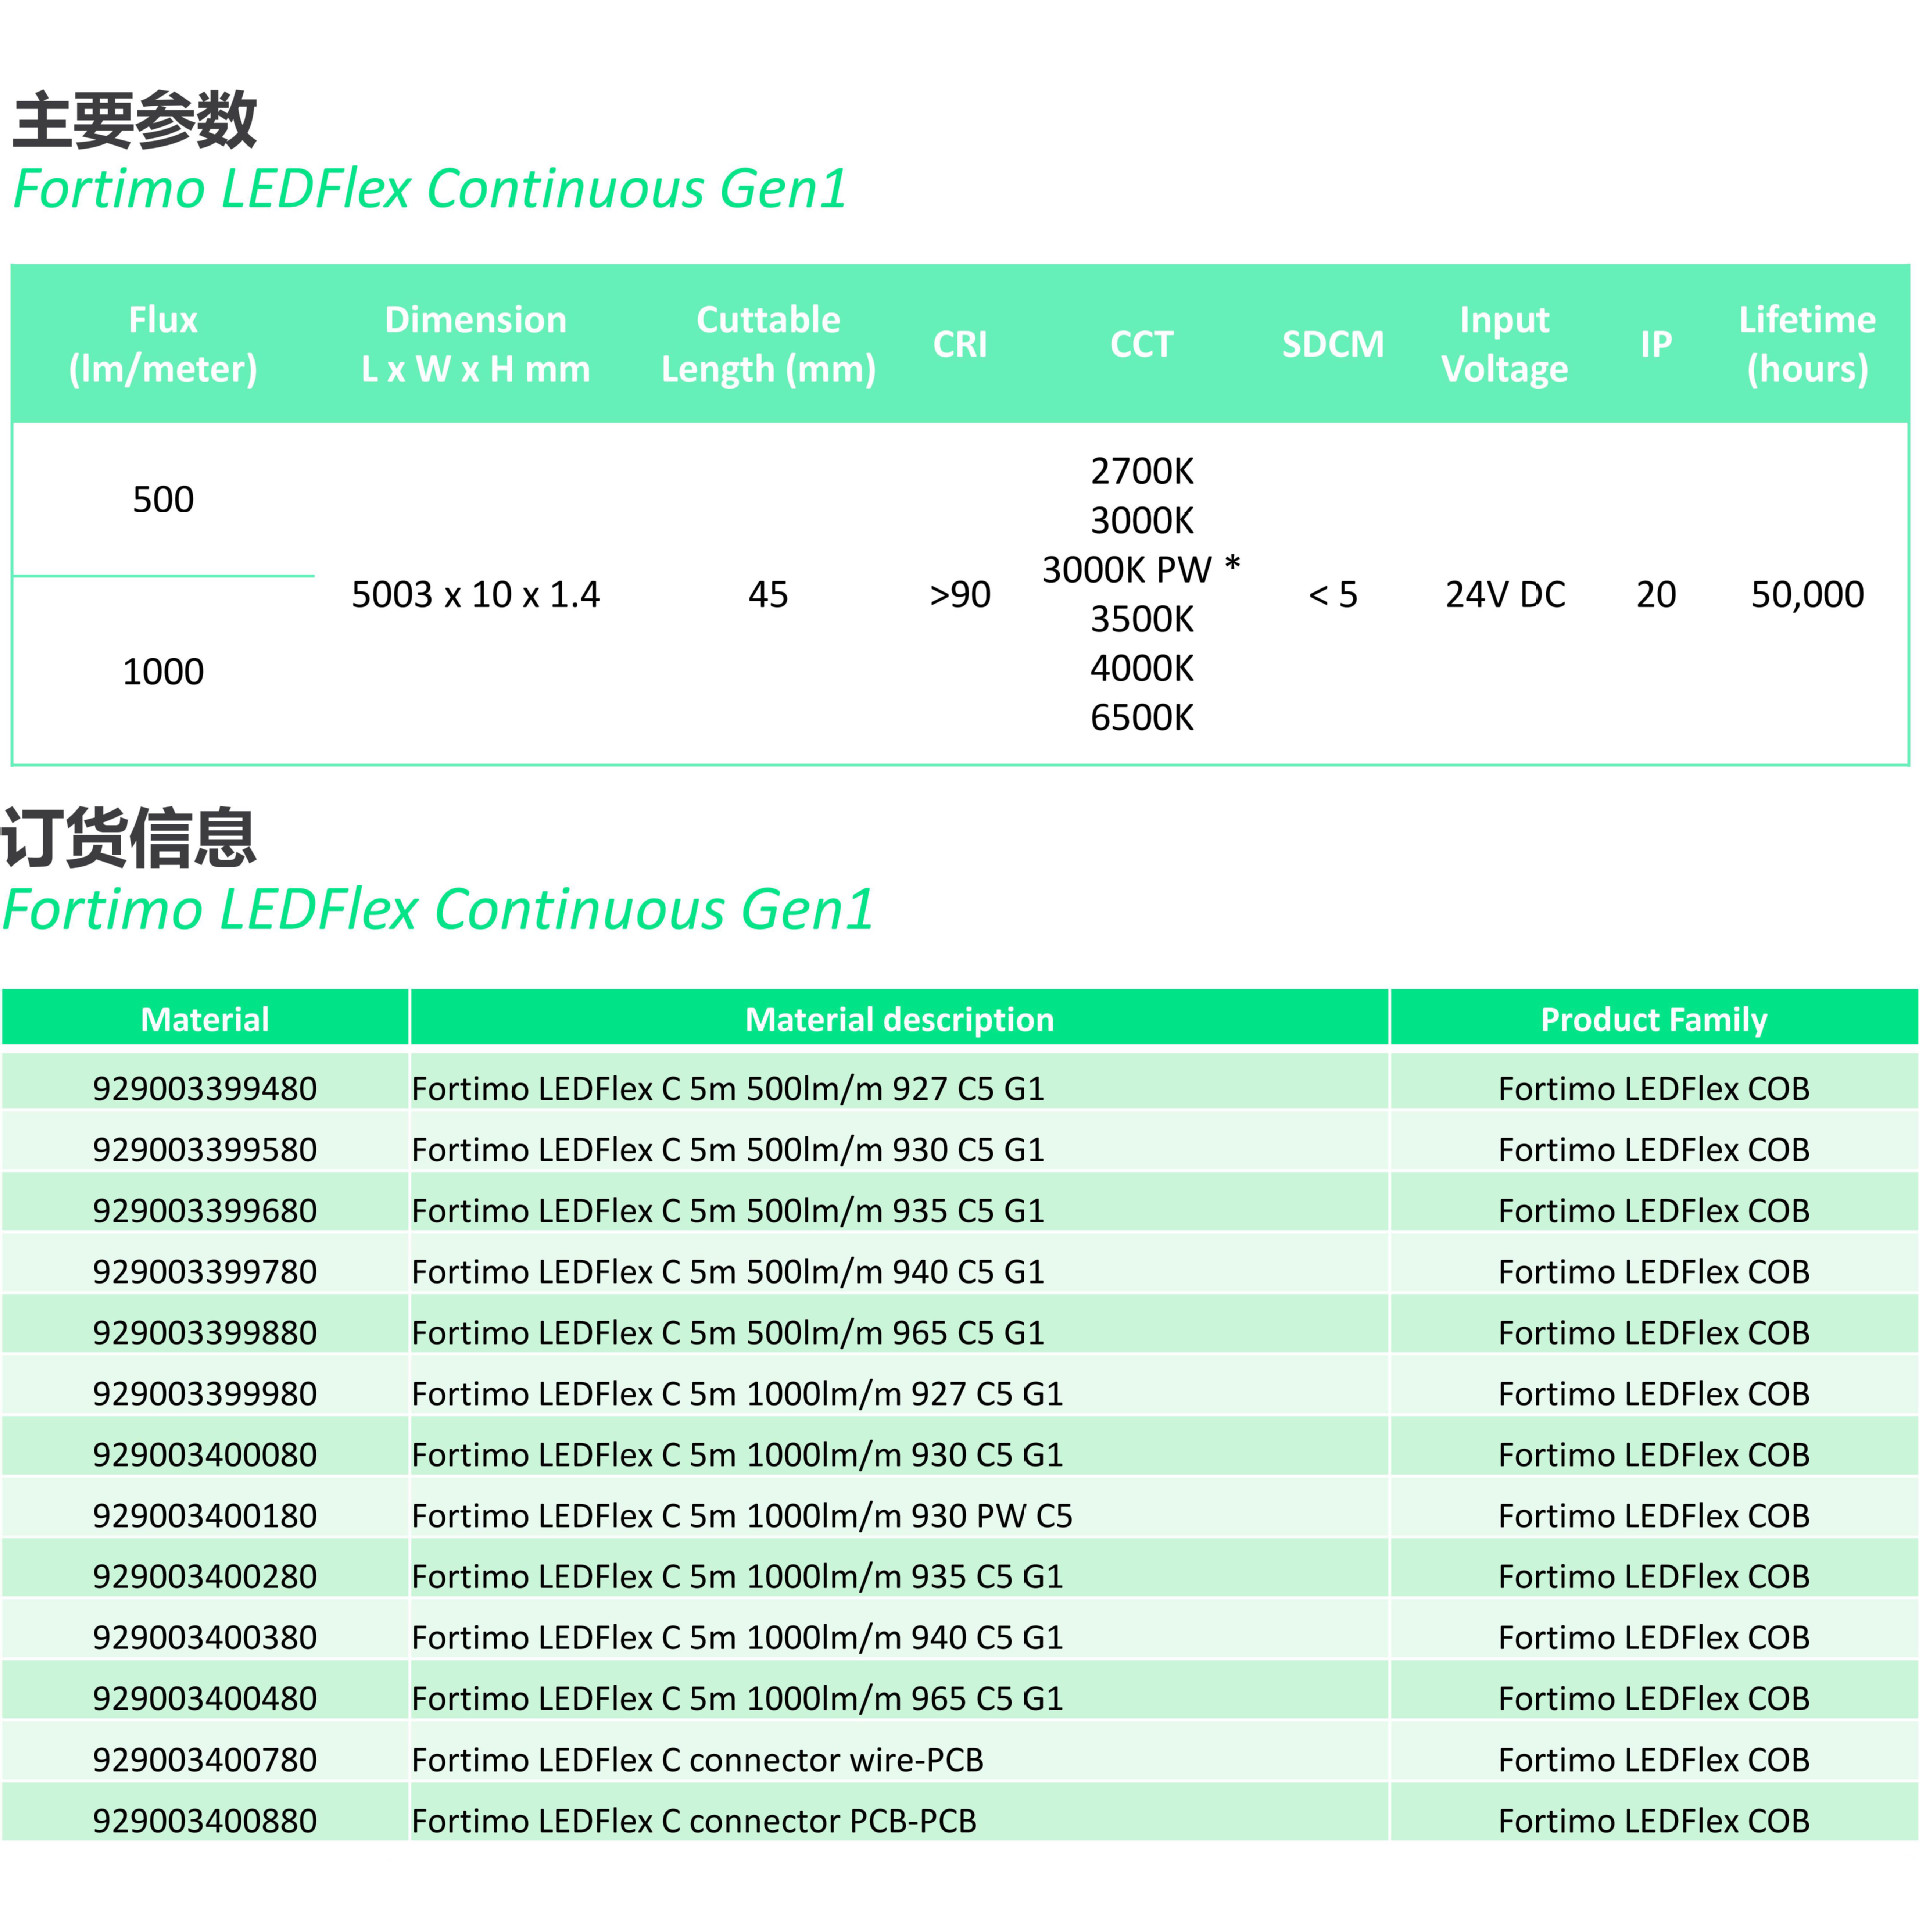Screen dimensions: 1920x1920
Task: Select the flux cell reading 1000
Action: tap(163, 671)
